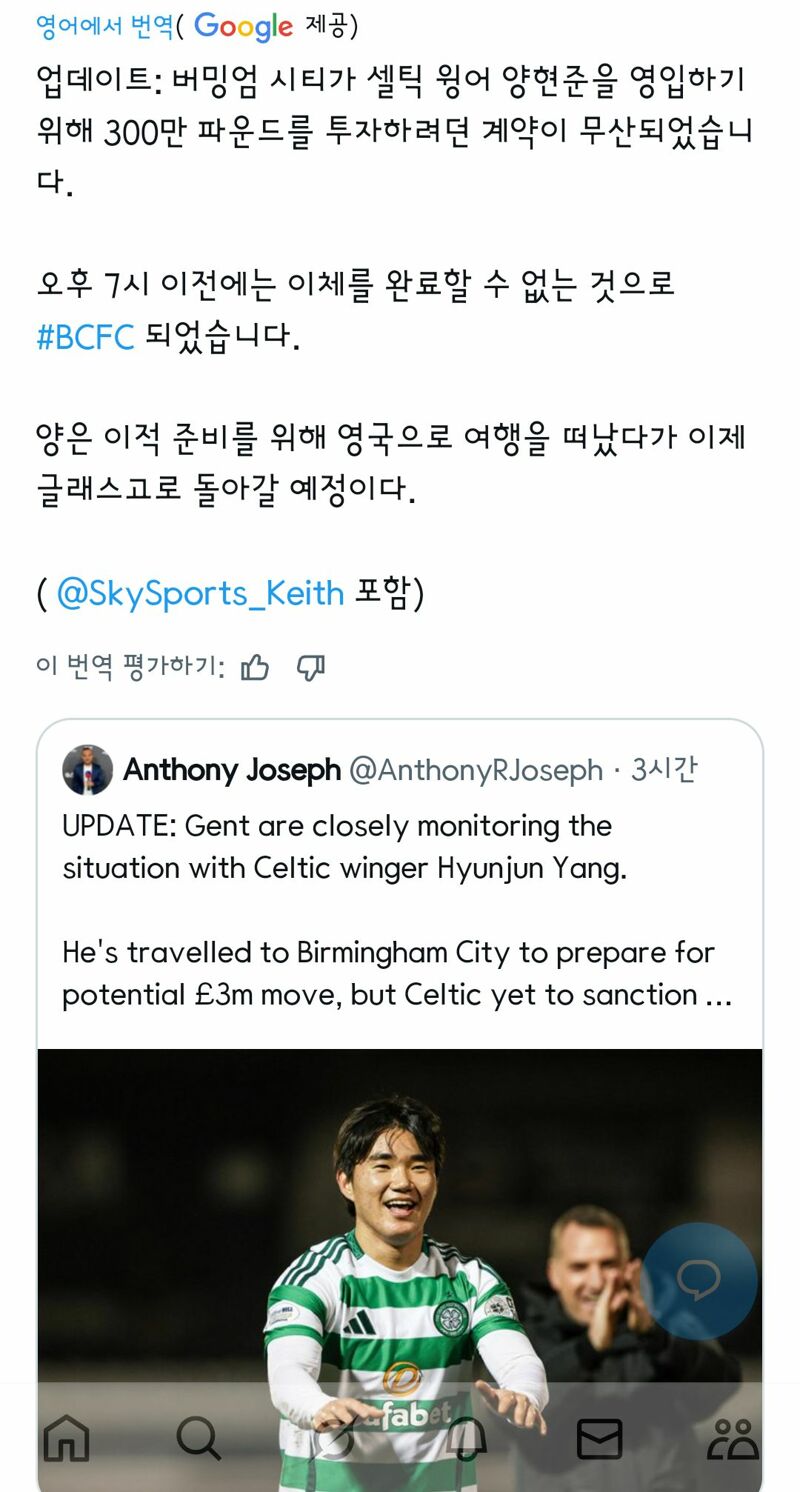The image size is (800, 1492).
Task: Tap the #BCFC hashtag
Action: pos(85,337)
